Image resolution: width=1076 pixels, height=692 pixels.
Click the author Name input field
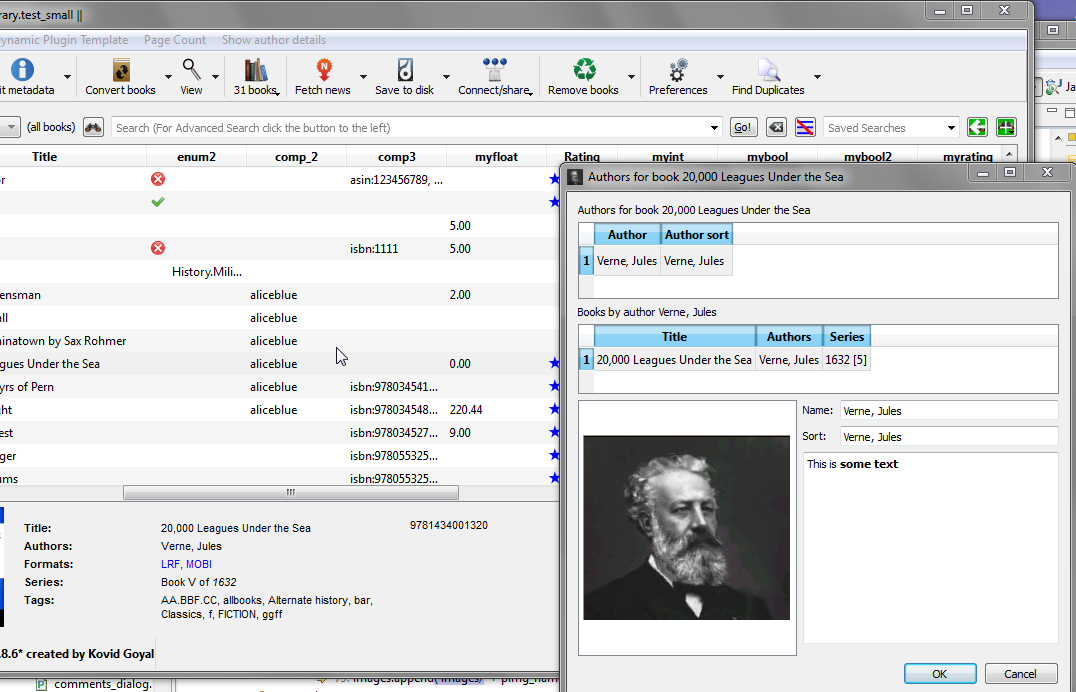(949, 411)
